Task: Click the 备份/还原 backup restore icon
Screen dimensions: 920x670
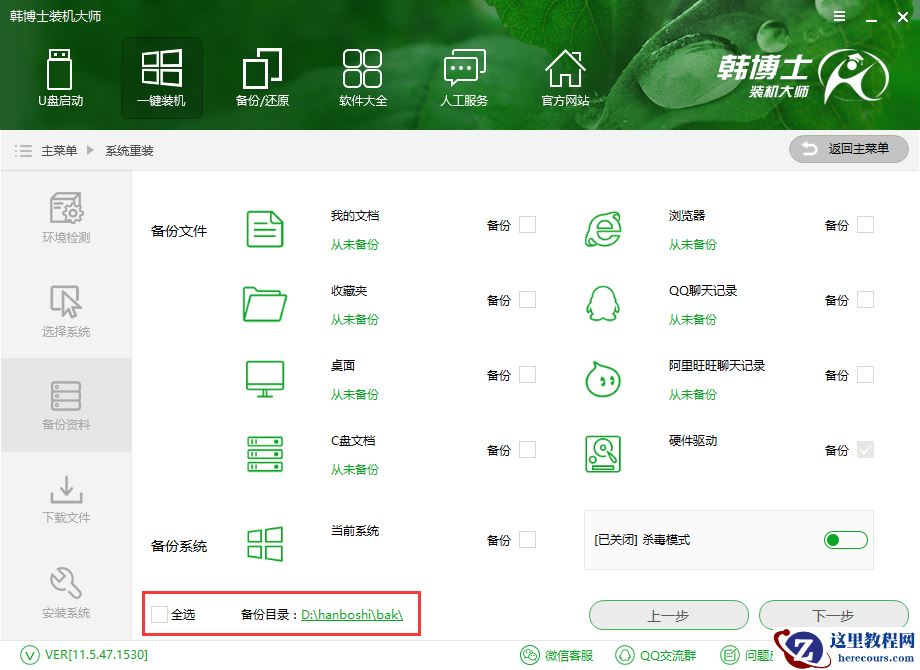Action: [x=262, y=78]
